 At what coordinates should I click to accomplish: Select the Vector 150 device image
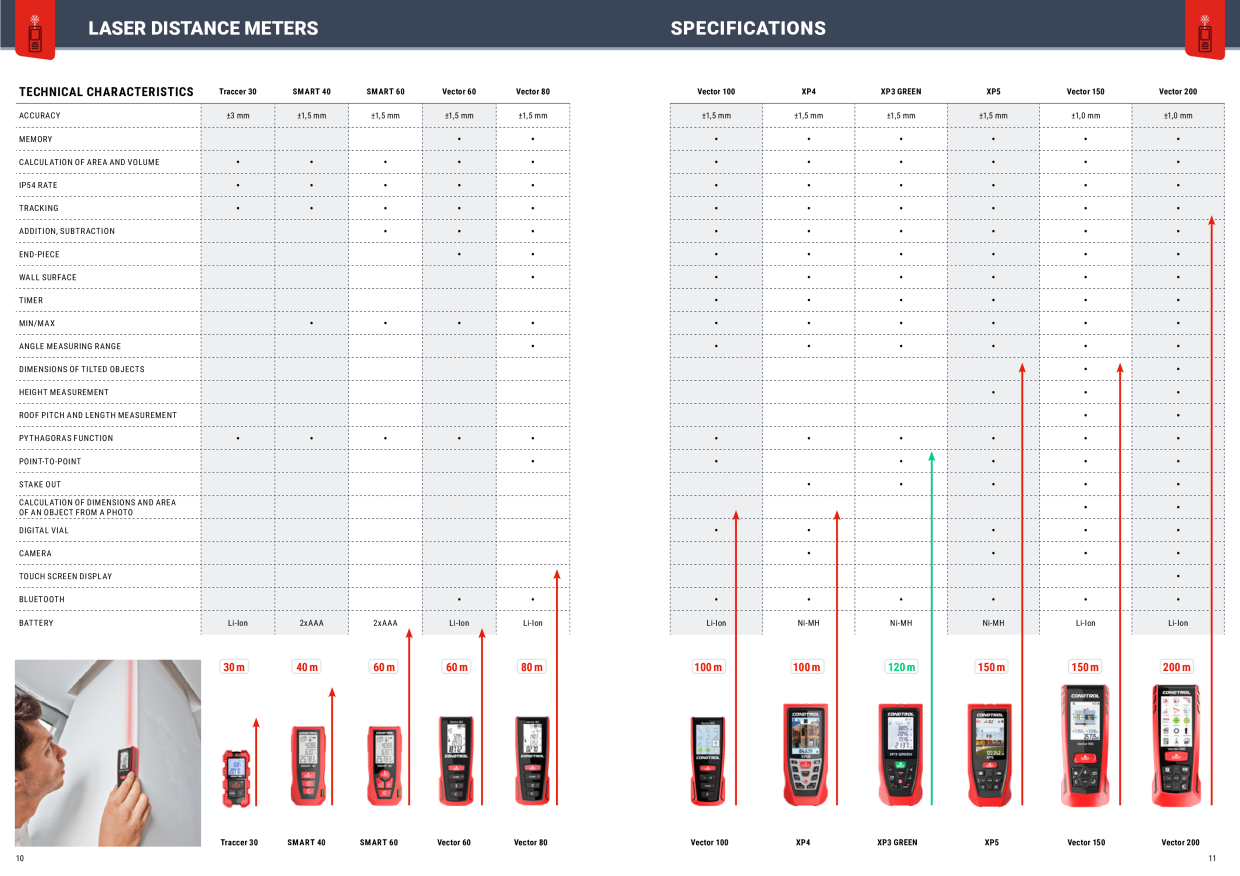[1085, 746]
